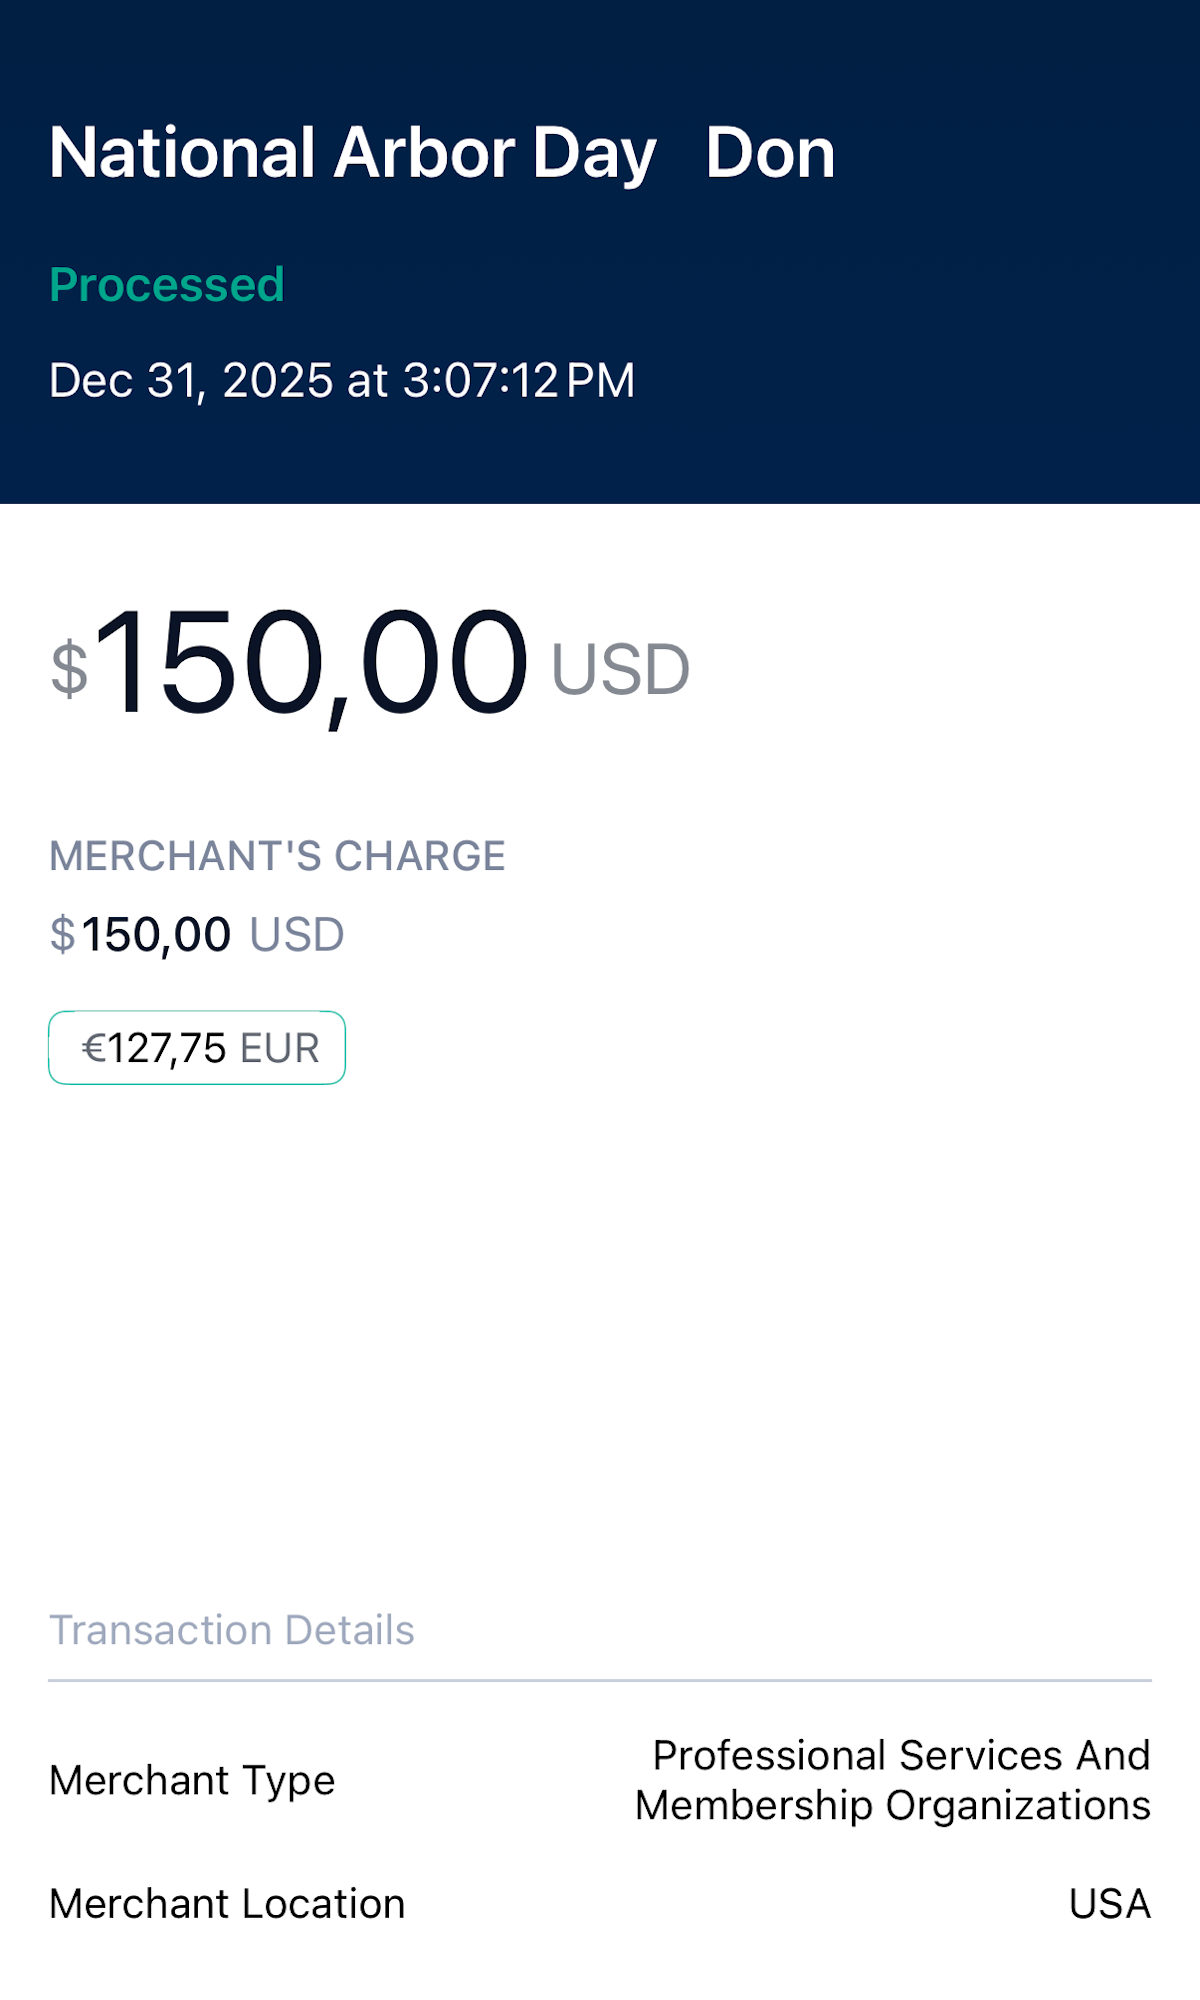The width and height of the screenshot is (1200, 2000).
Task: Click the word Don in the header title
Action: [x=770, y=154]
